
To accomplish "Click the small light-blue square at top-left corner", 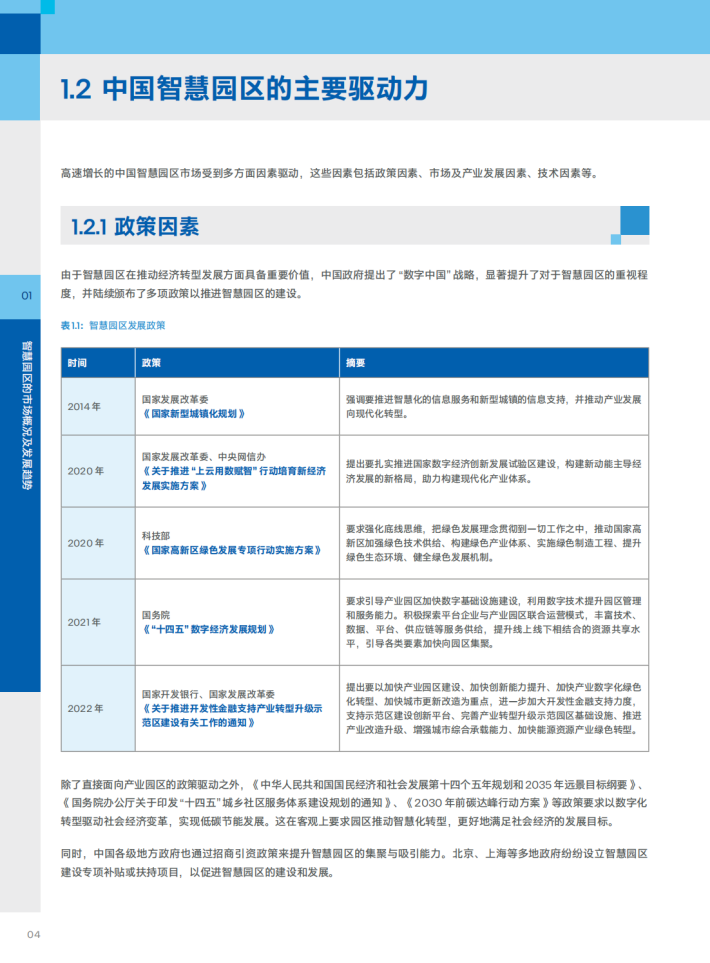I will 47,7.
